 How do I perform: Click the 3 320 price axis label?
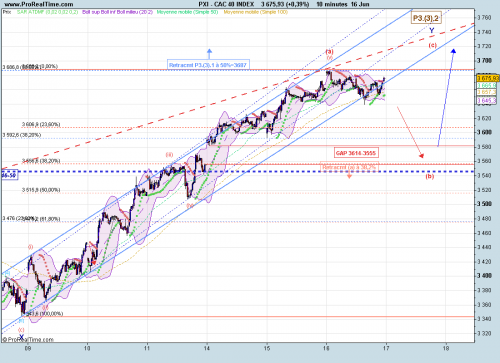pos(484,333)
